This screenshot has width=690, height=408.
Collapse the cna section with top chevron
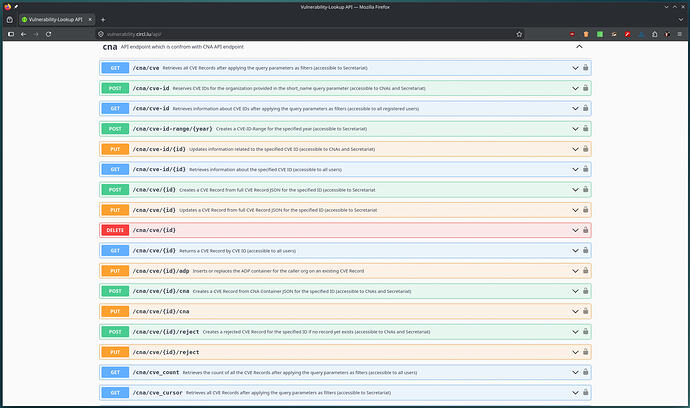pyautogui.click(x=579, y=47)
